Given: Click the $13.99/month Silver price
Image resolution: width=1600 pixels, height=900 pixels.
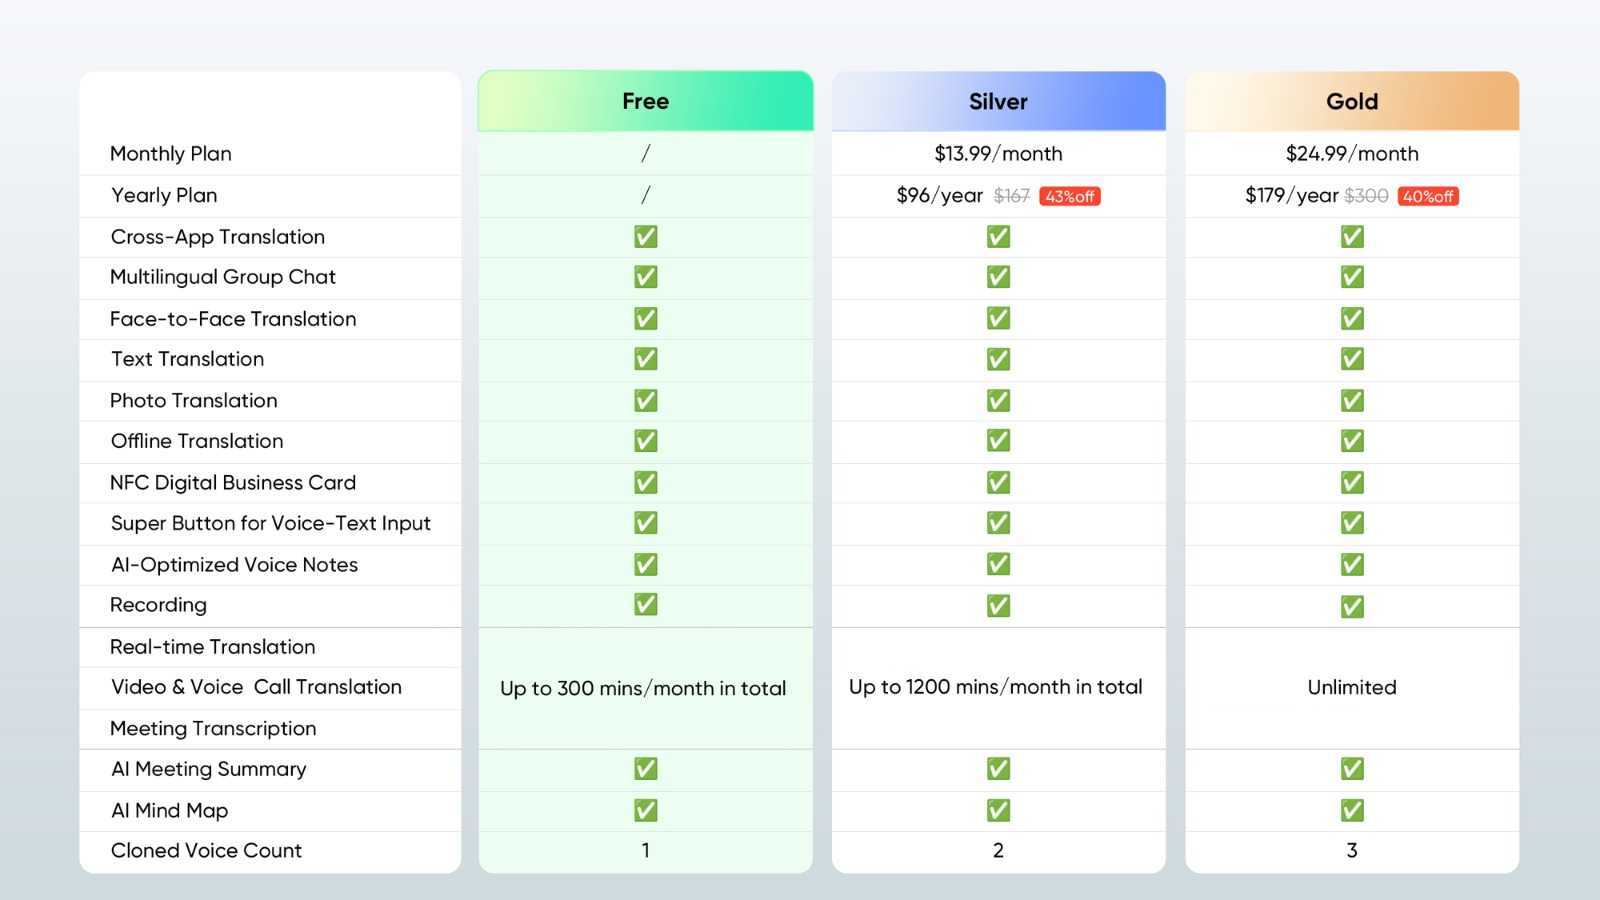Looking at the screenshot, I should coord(998,154).
